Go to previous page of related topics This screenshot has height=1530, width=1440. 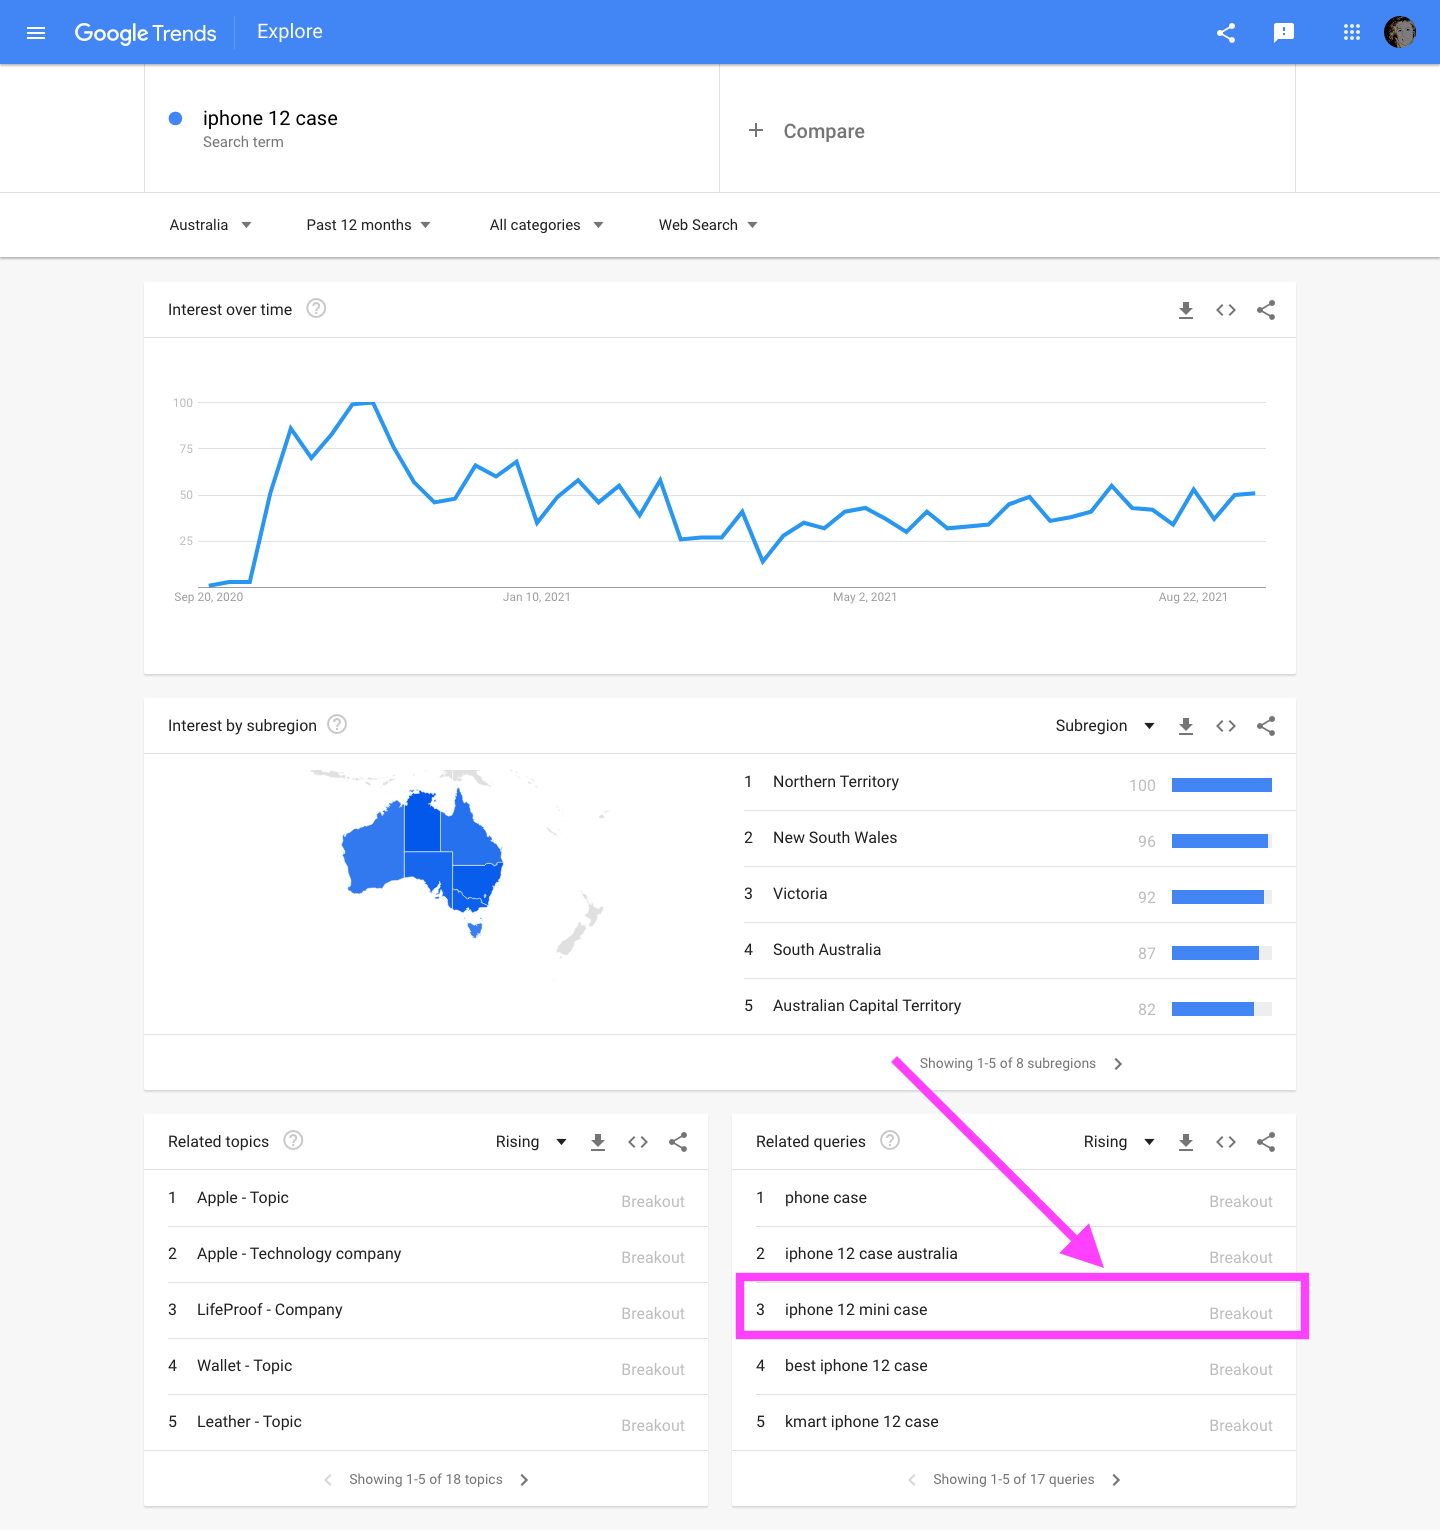click(x=328, y=1480)
